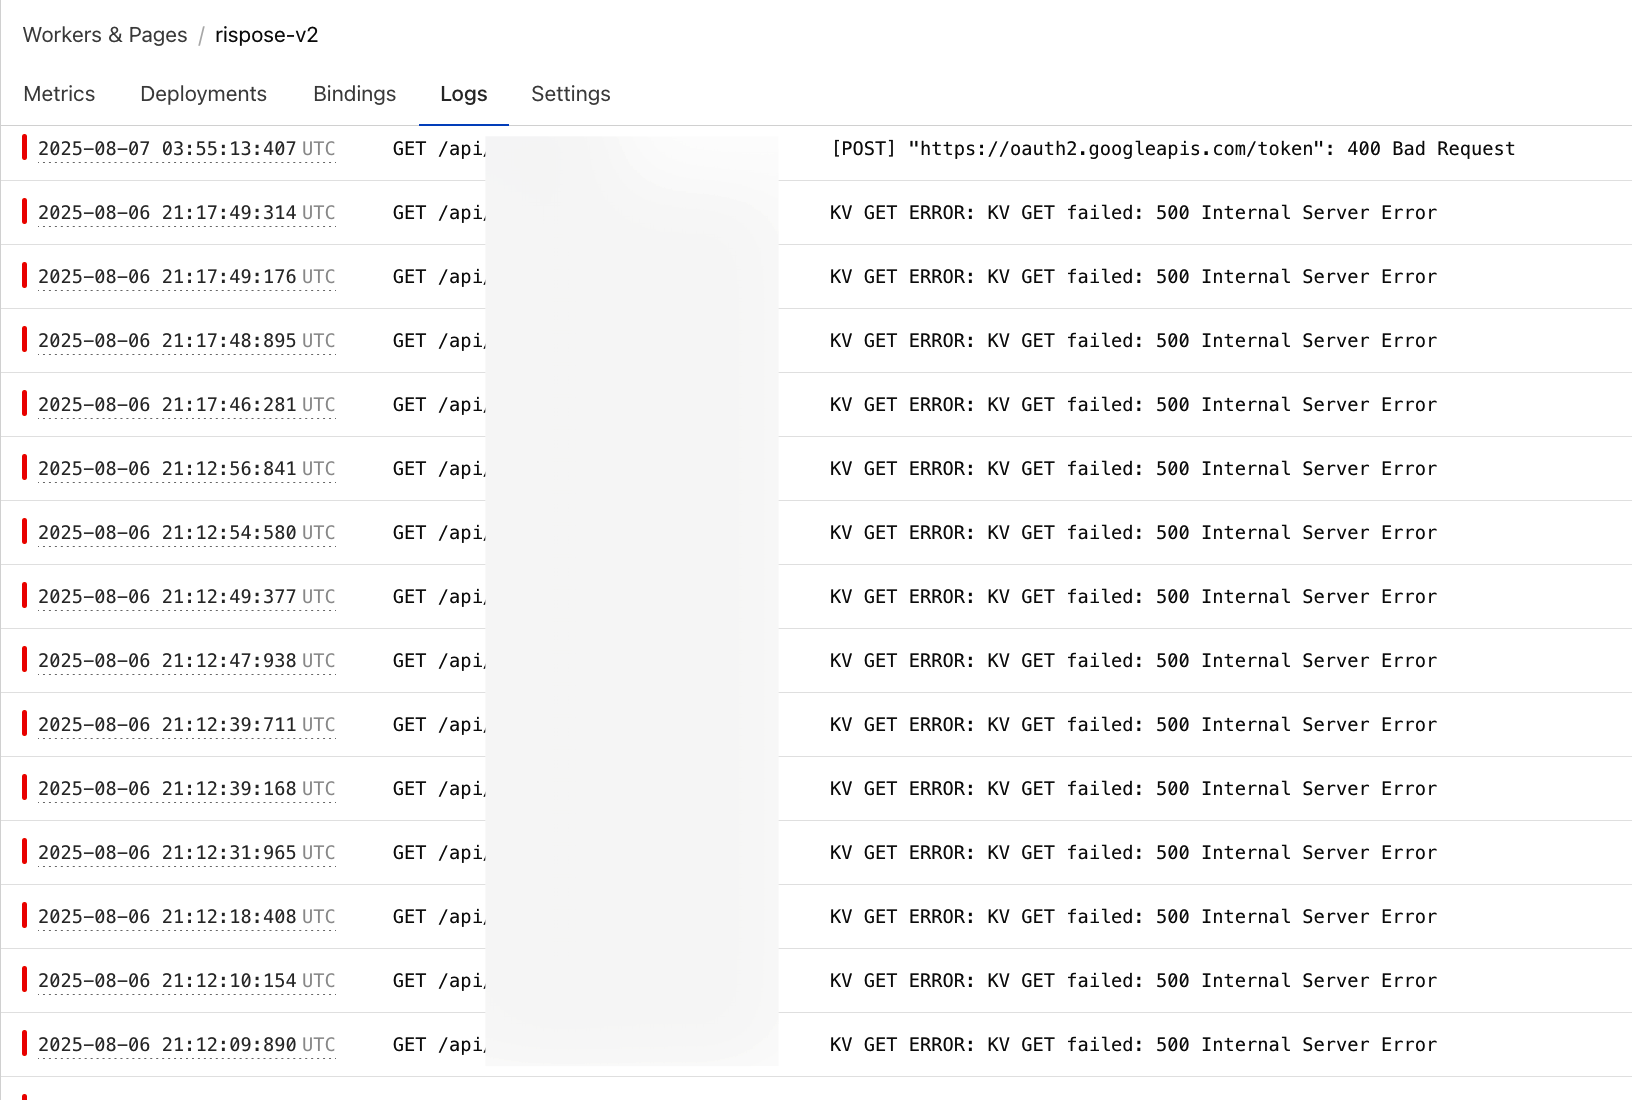Click the dotted-underlined timestamp 2025-08-07 03:55:13:407
The image size is (1632, 1100).
pos(168,148)
